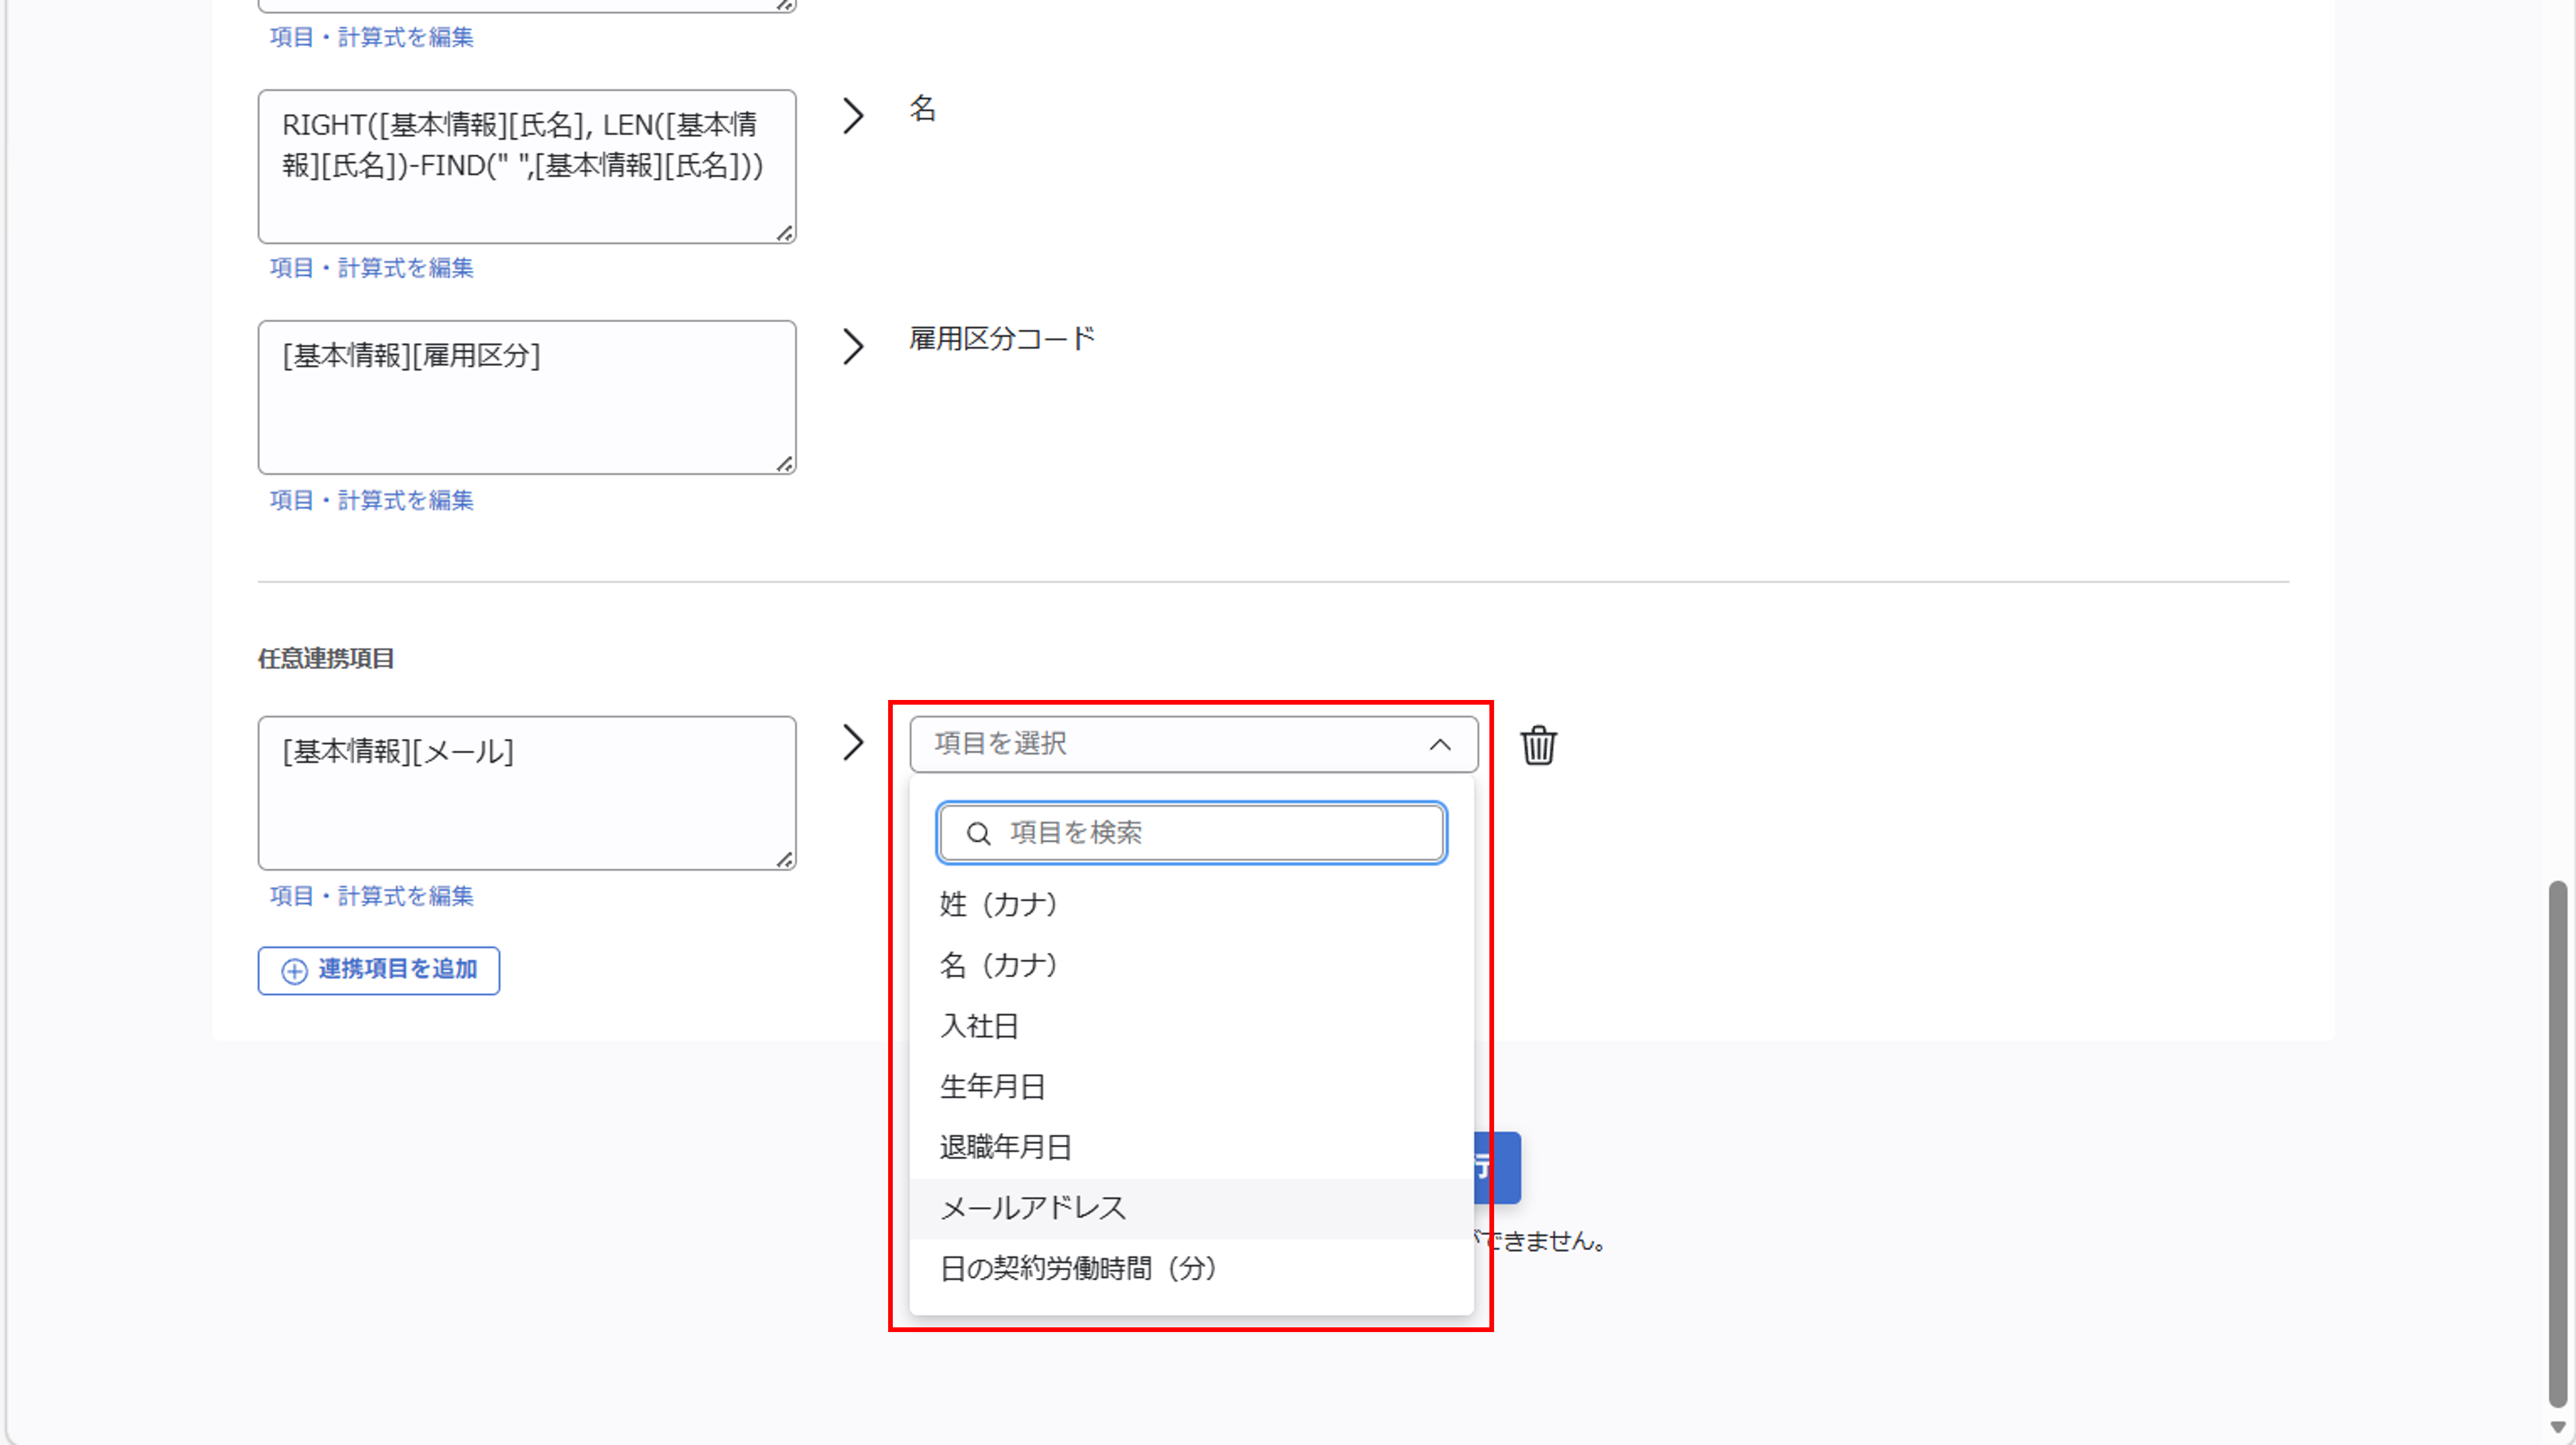Open the topmost 項目・計算式を編集 link

tap(372, 37)
